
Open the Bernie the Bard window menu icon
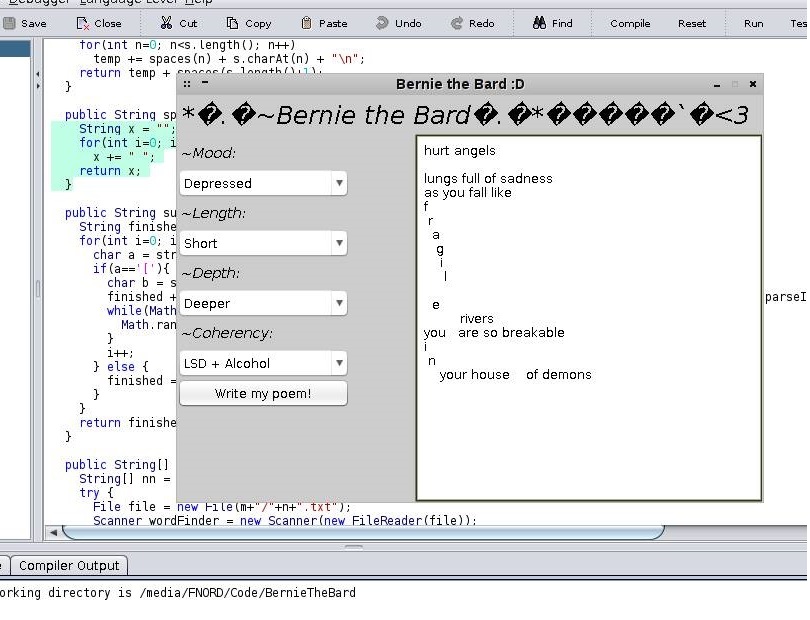[187, 84]
